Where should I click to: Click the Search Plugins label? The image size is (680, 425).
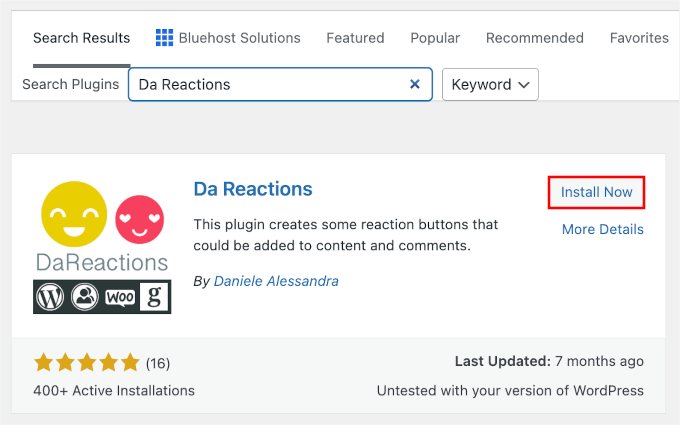71,84
